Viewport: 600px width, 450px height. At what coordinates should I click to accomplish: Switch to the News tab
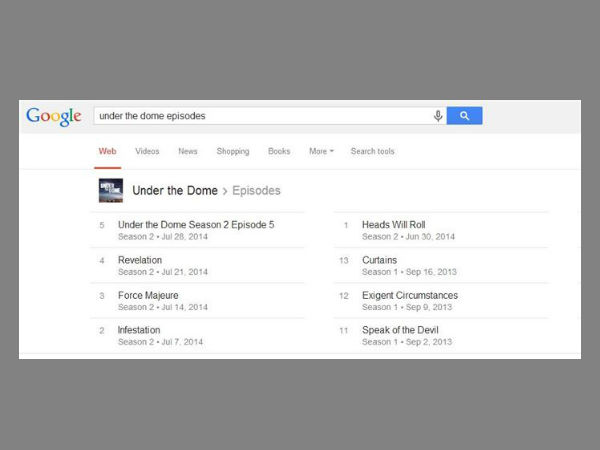(188, 151)
